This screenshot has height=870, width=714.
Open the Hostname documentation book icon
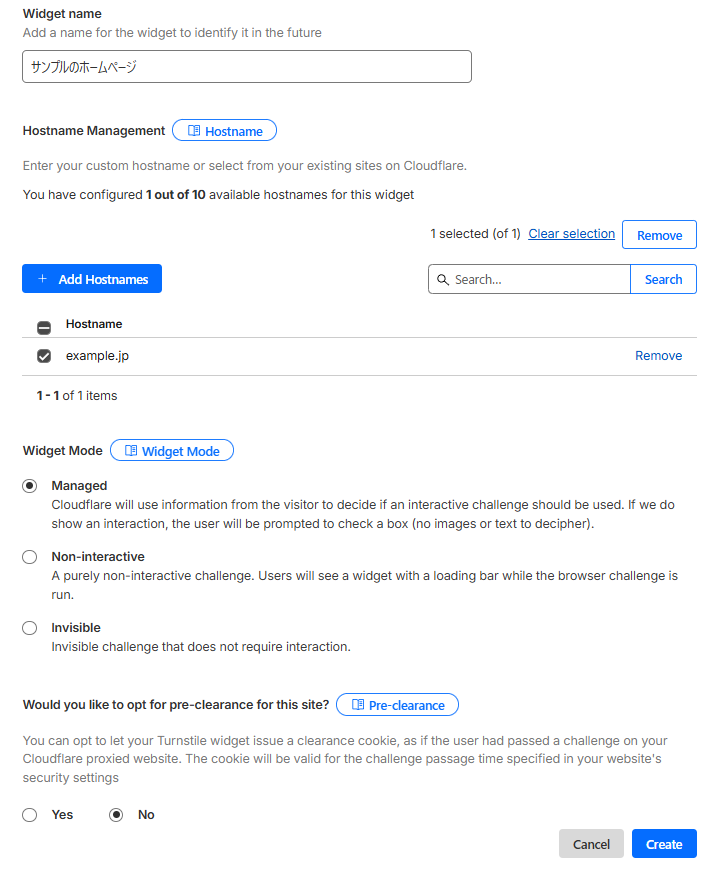[194, 131]
